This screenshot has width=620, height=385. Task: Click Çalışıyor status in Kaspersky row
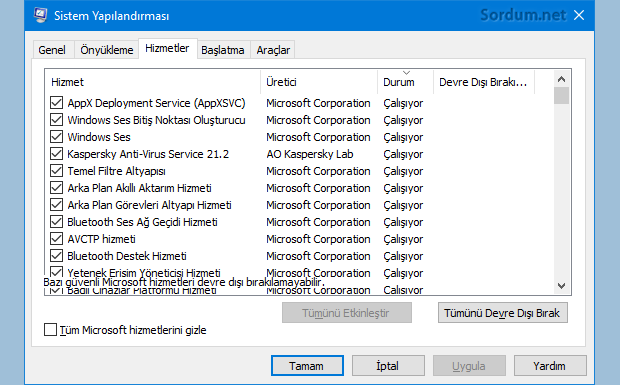click(x=403, y=154)
